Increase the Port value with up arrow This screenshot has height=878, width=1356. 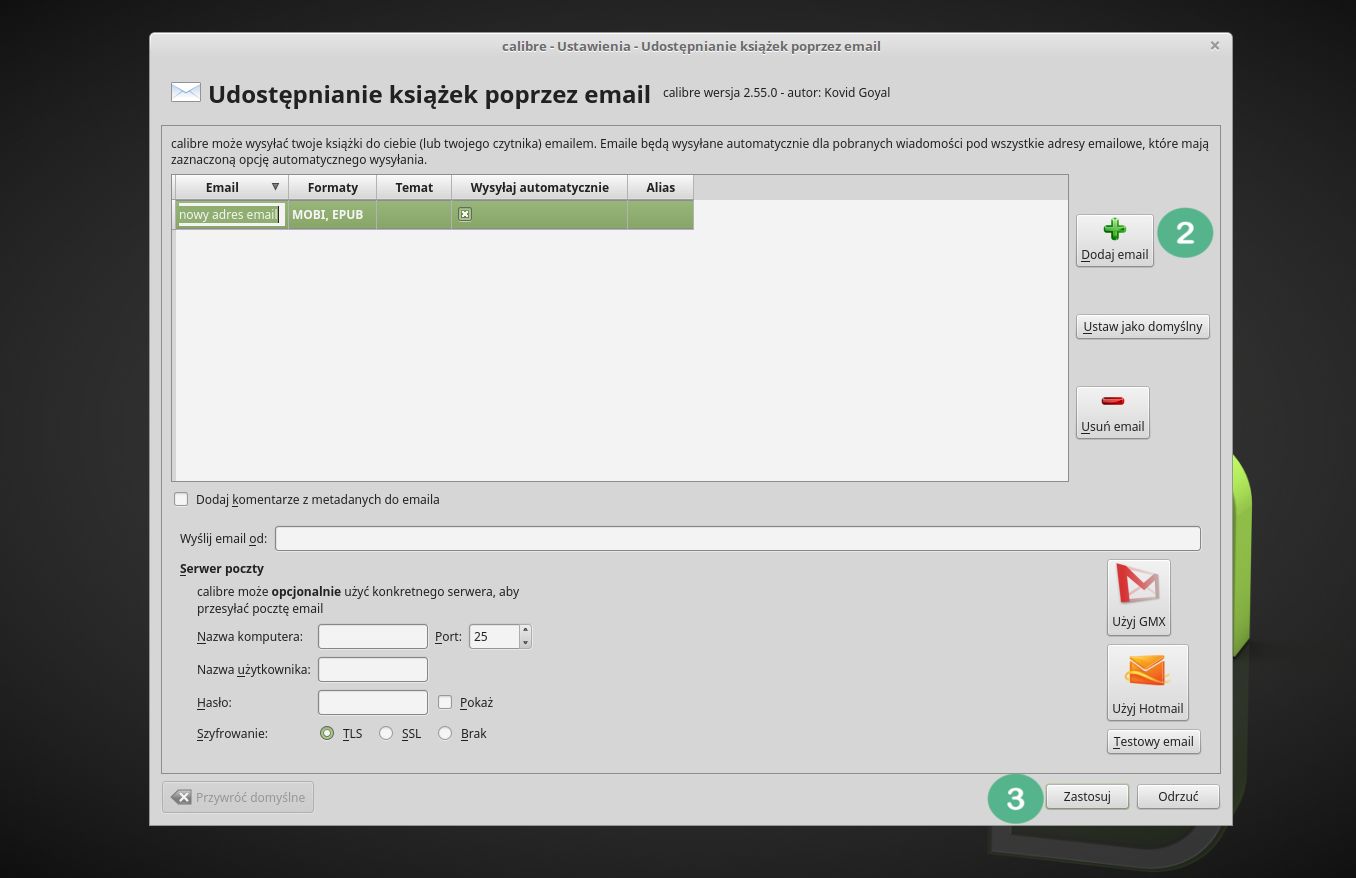[x=525, y=630]
